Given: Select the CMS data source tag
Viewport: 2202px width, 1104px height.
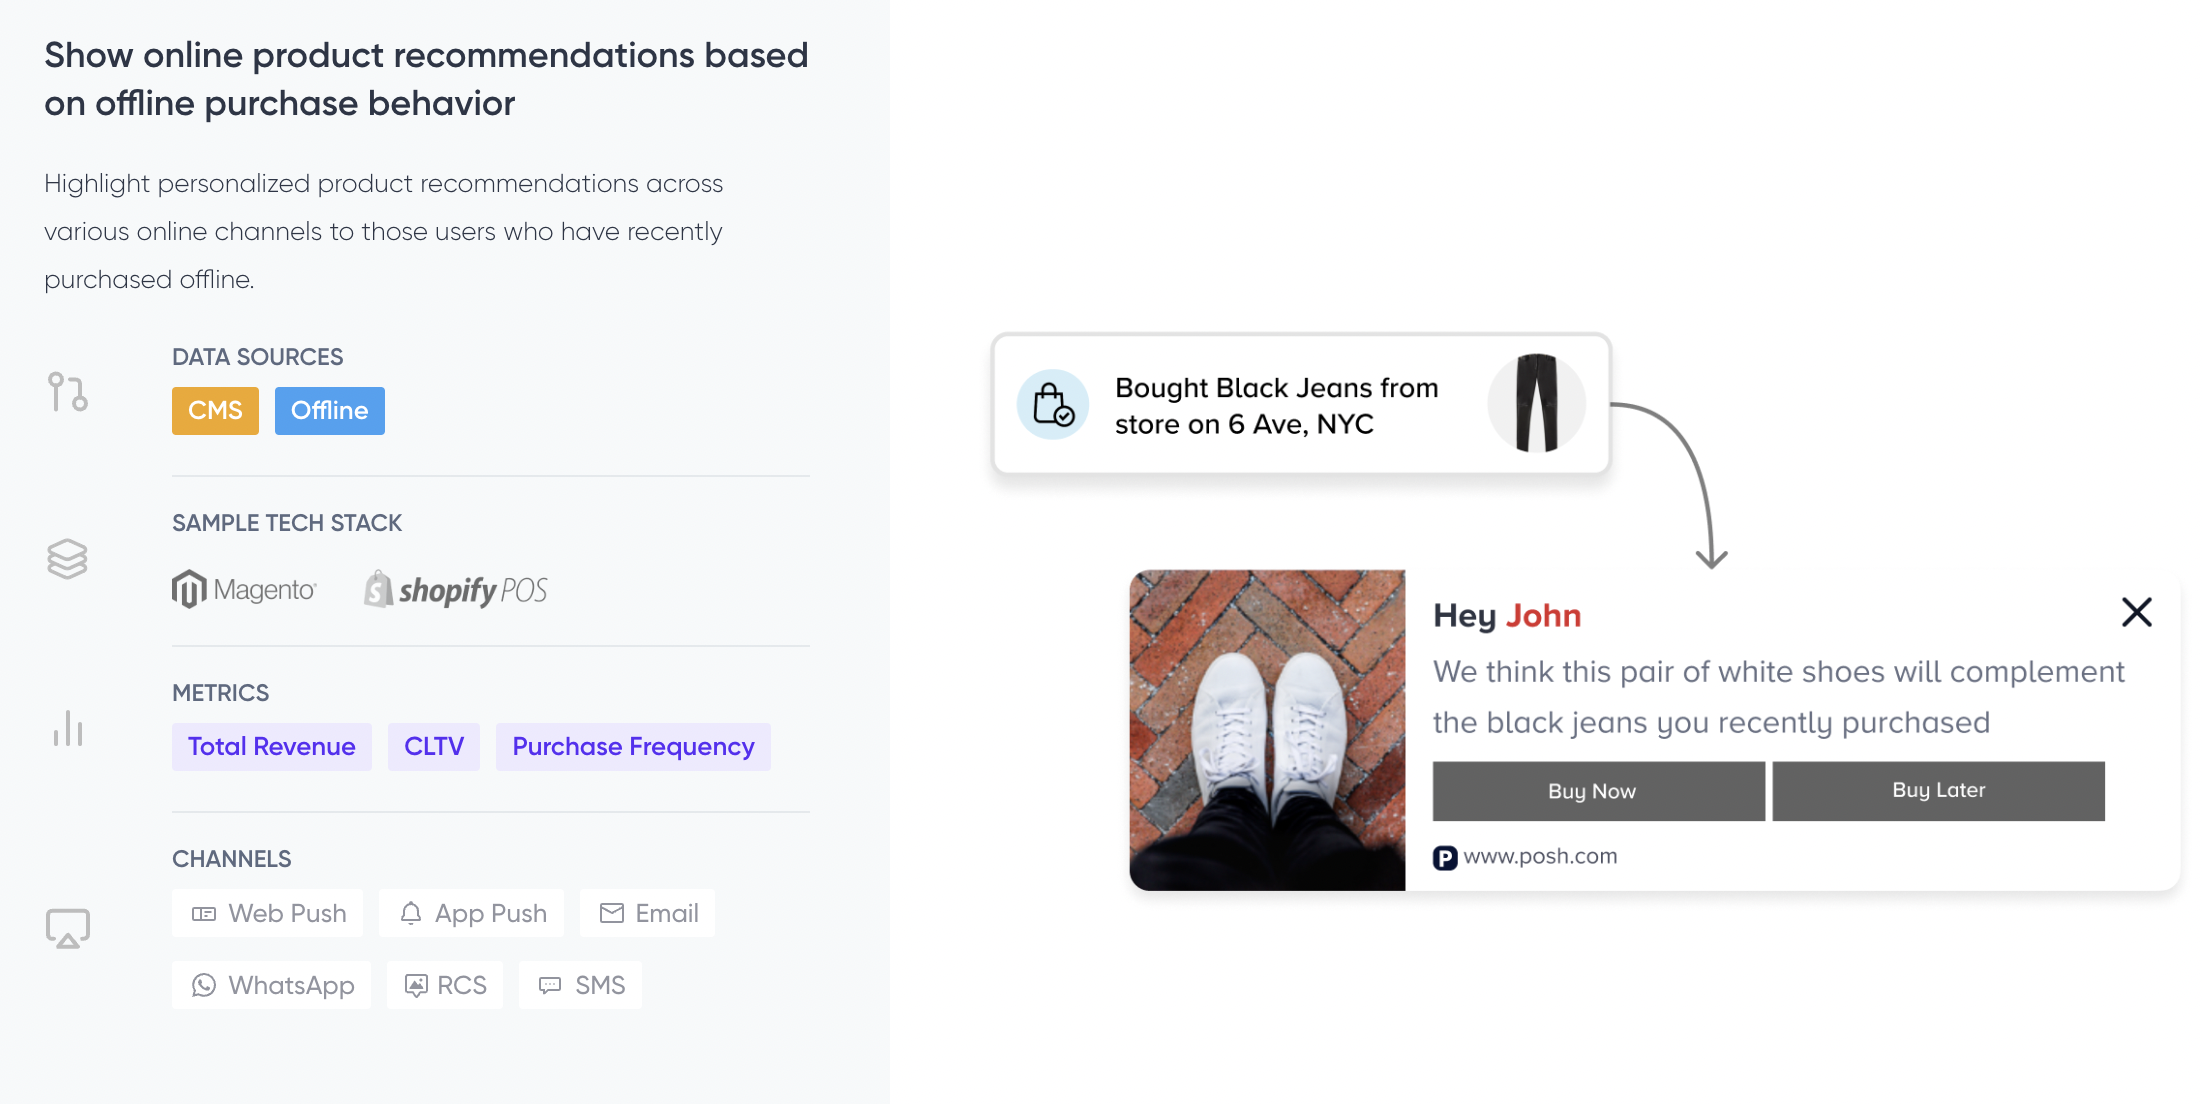Looking at the screenshot, I should [x=215, y=411].
